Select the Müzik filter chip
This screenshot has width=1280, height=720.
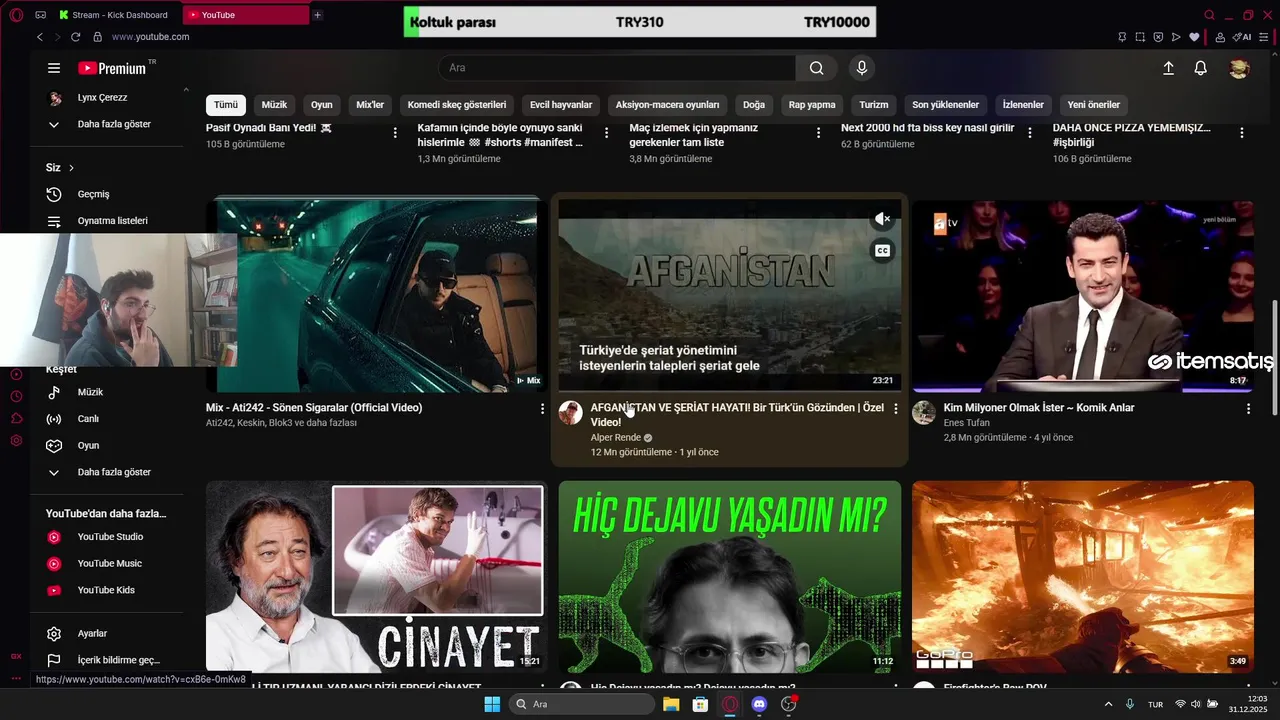tap(274, 105)
